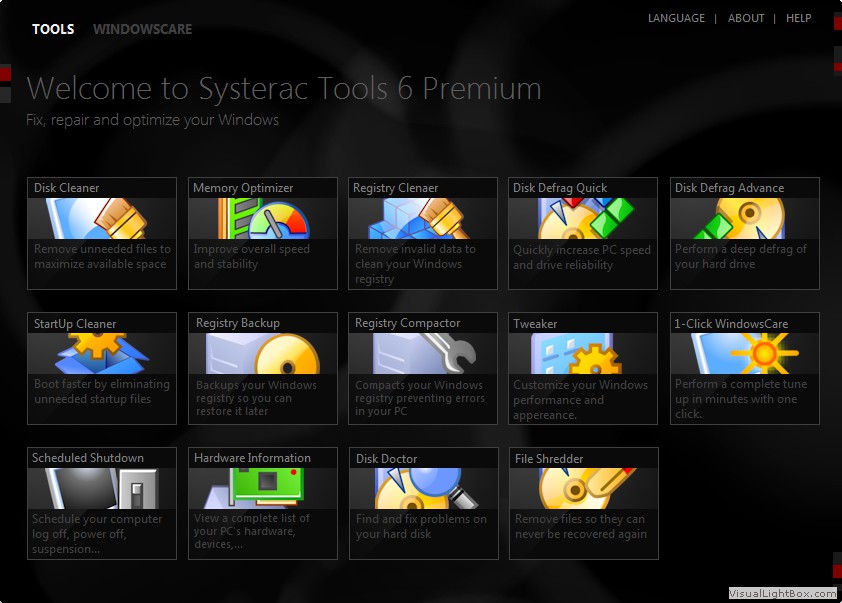Launch Memory Optimizer
Viewport: 842px width, 603px height.
pos(262,232)
